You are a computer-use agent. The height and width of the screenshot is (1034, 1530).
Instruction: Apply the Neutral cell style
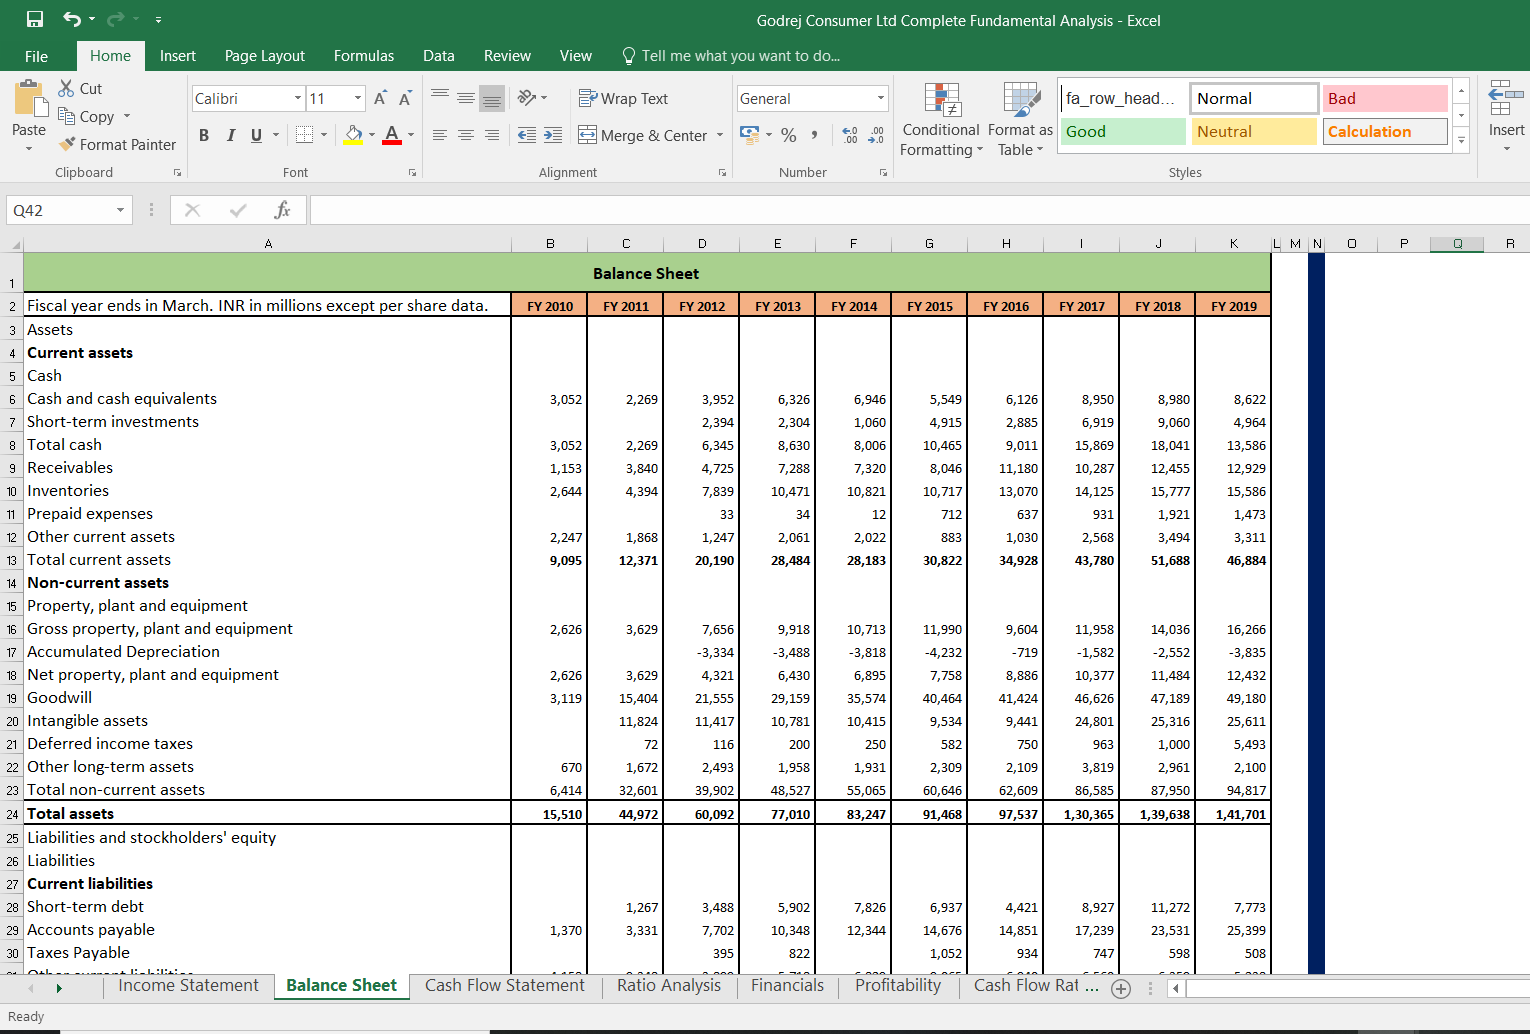pyautogui.click(x=1254, y=132)
